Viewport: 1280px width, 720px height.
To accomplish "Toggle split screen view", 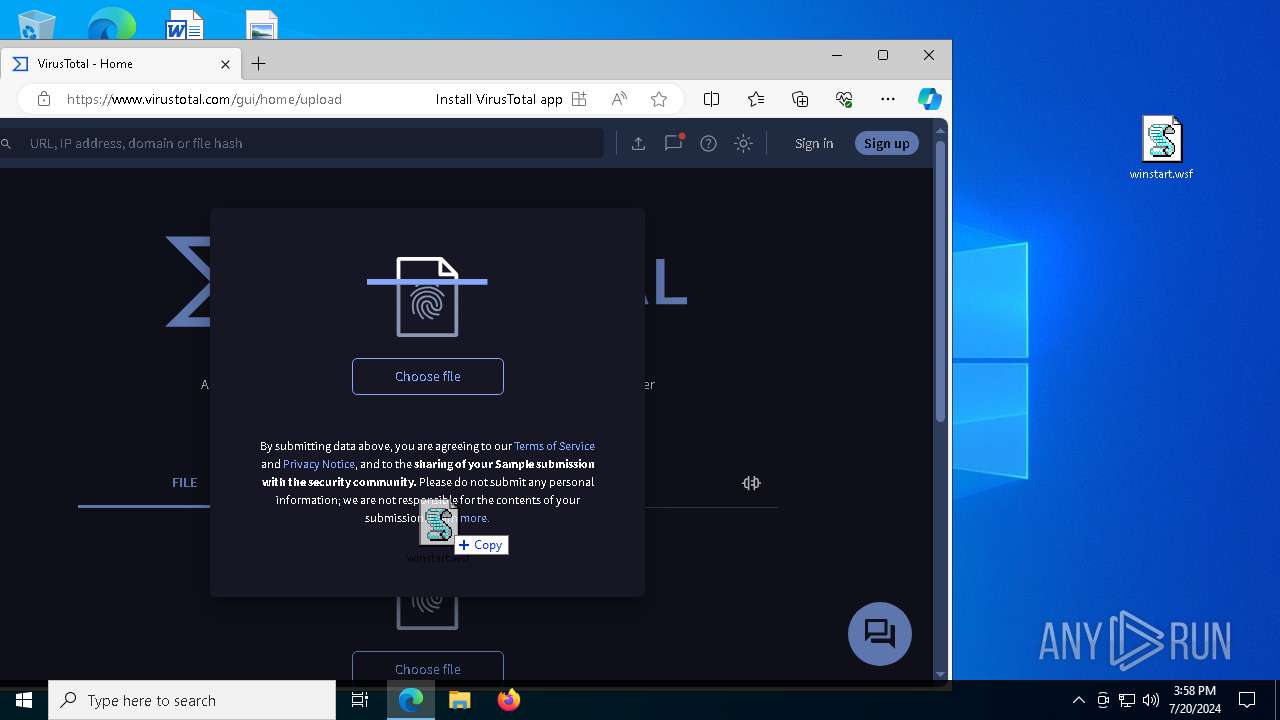I will point(711,99).
